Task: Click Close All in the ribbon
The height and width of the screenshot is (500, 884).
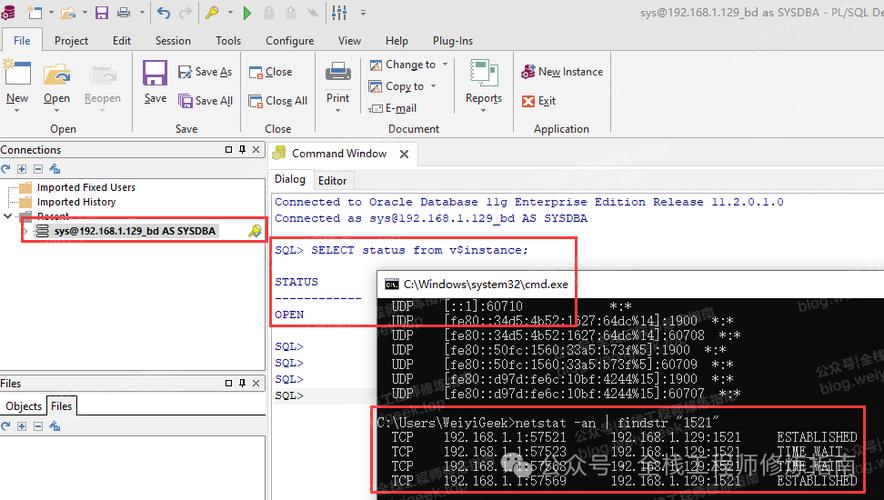Action: [x=278, y=100]
